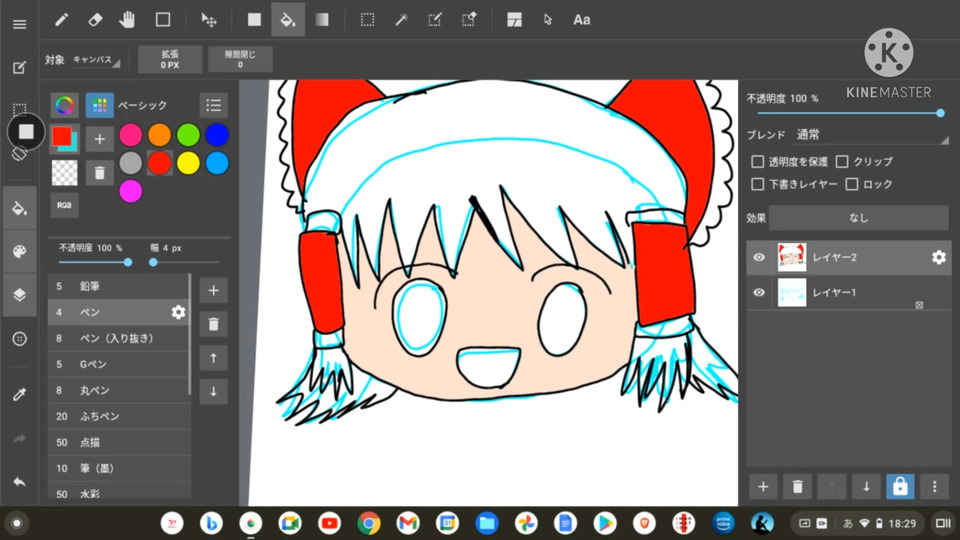The image size is (960, 540).
Task: Select the Bucket fill tool
Action: point(288,20)
